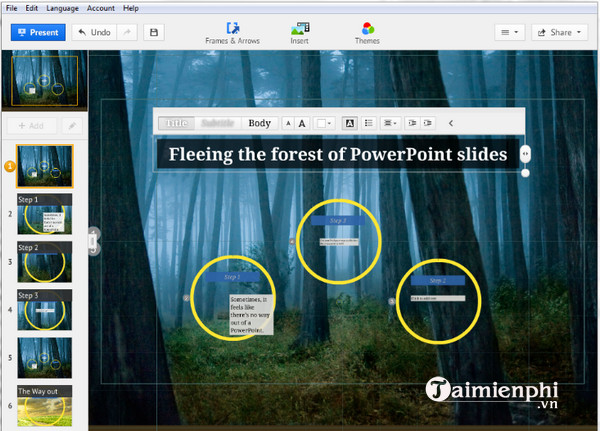Start the presentation with Present button
600x431 pixels.
(x=38, y=33)
